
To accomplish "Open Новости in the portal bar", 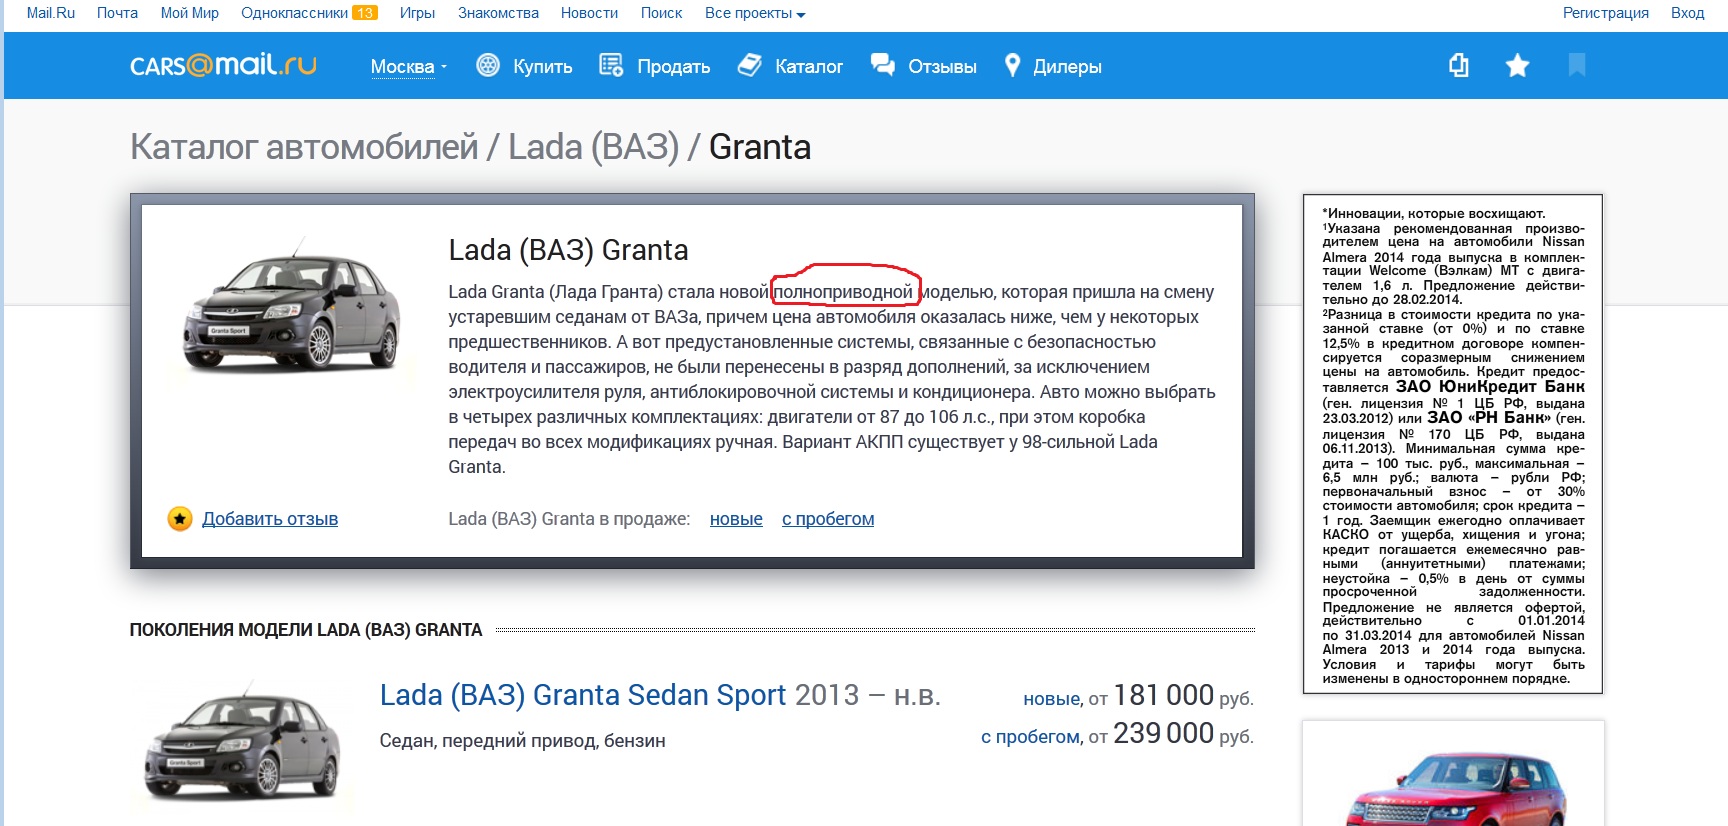I will click(589, 13).
